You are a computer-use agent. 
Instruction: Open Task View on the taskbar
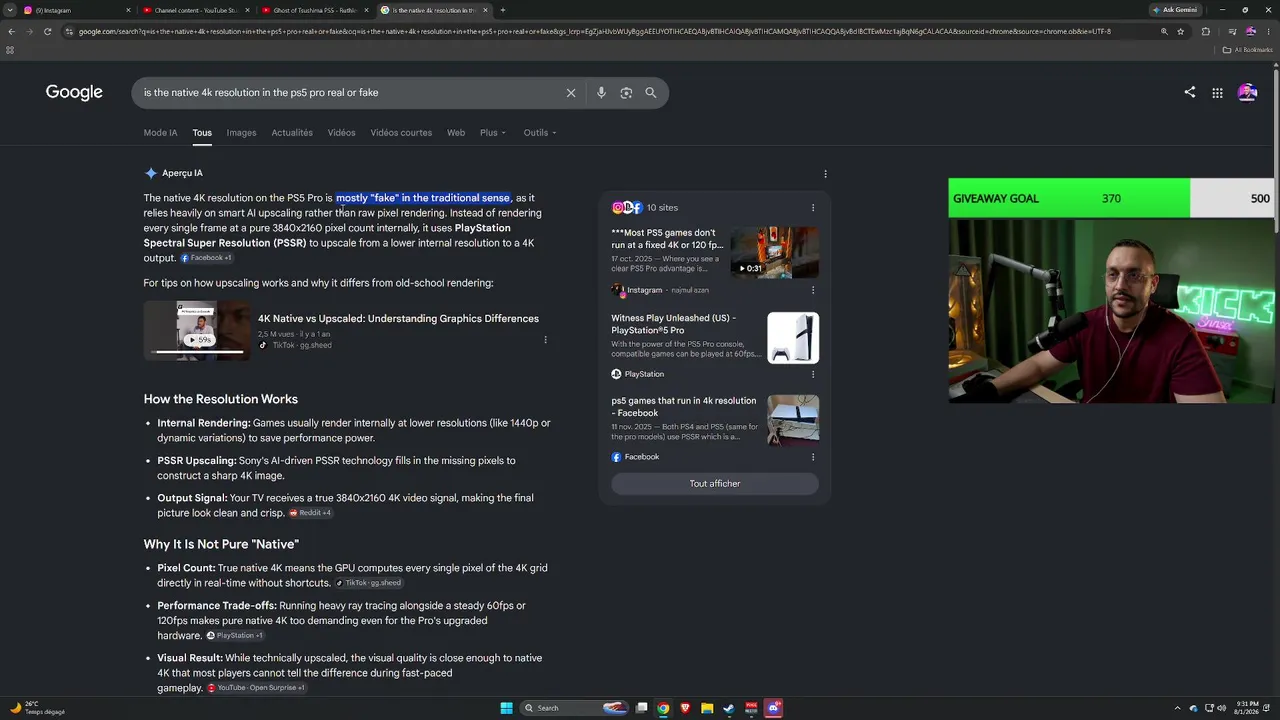click(641, 708)
